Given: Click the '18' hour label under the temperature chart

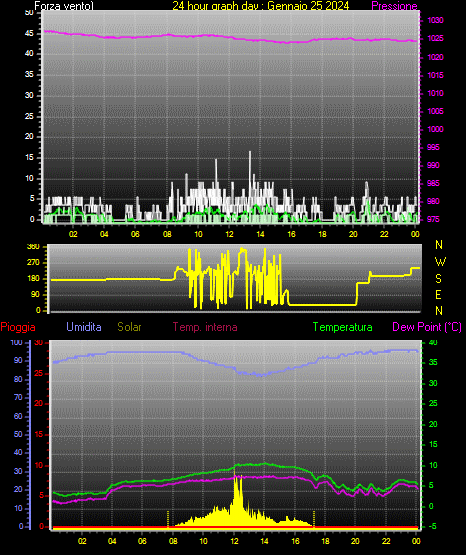Looking at the screenshot, I should tap(325, 541).
